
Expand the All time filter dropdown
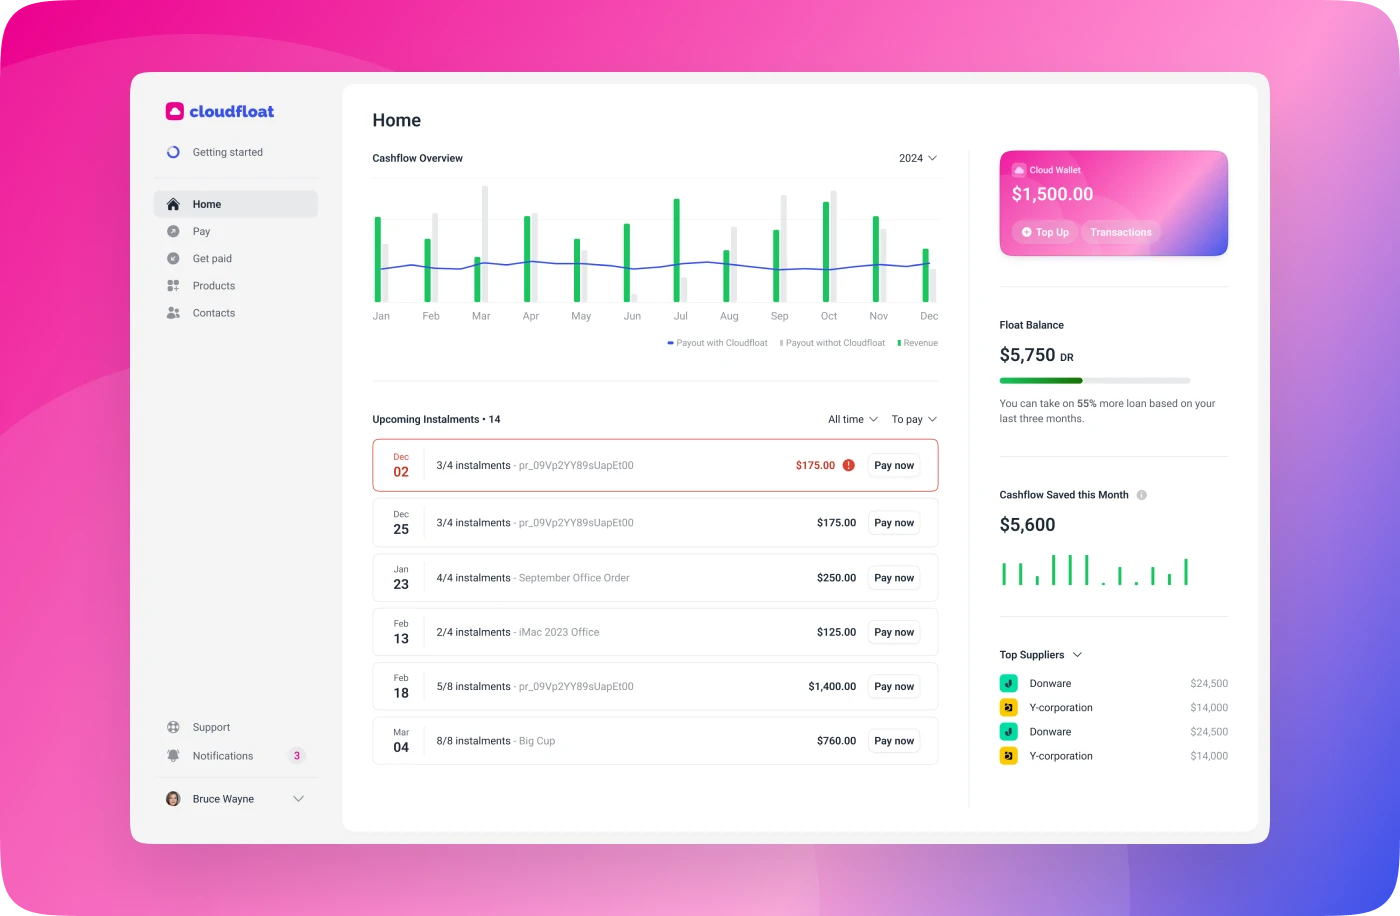[x=851, y=419]
